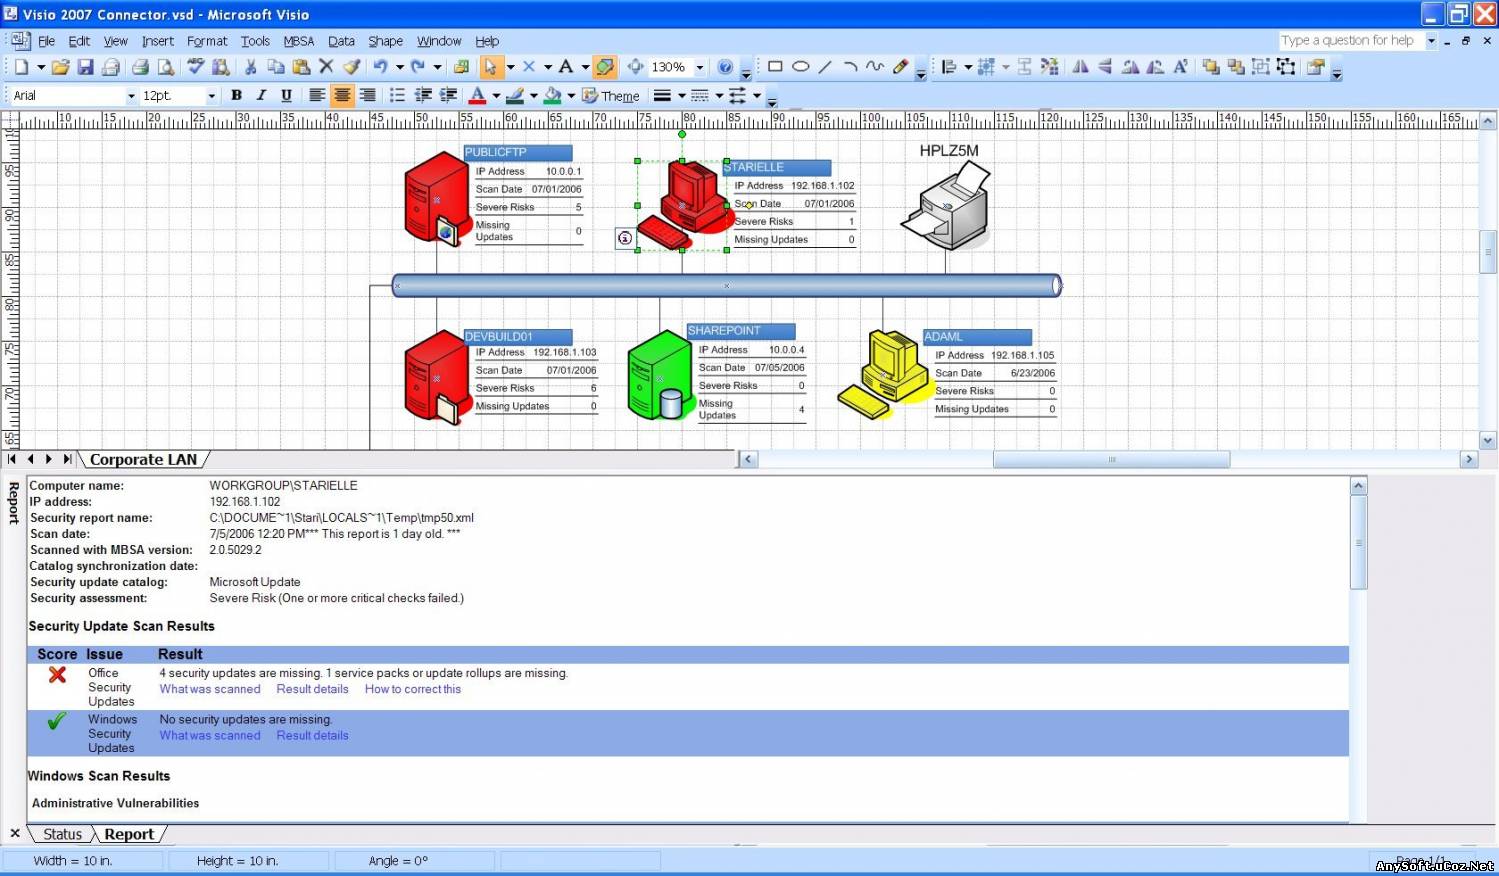Open Windows updates 'Result details' link
This screenshot has height=876, width=1499.
313,735
